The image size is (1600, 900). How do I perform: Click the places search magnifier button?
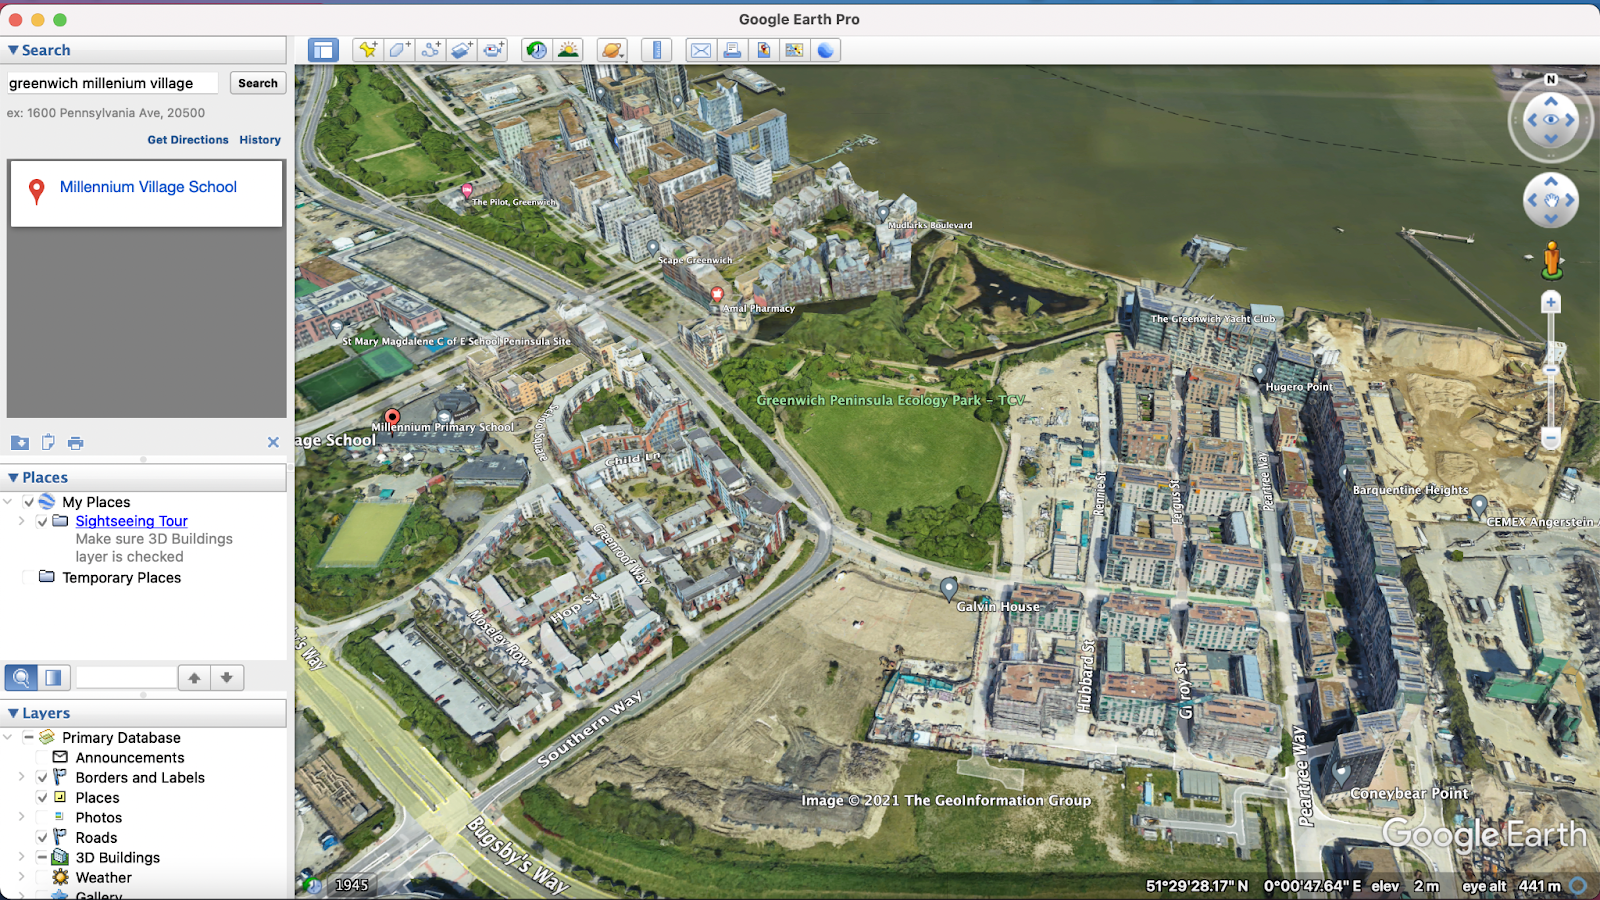(x=21, y=677)
